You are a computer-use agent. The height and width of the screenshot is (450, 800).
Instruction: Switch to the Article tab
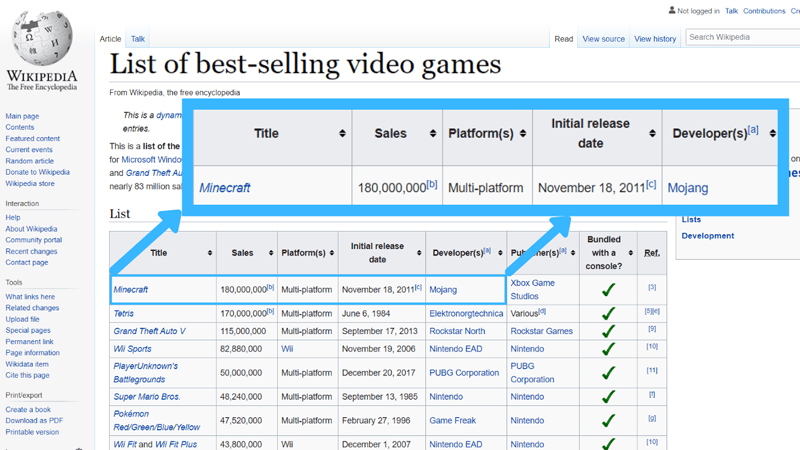click(x=110, y=39)
